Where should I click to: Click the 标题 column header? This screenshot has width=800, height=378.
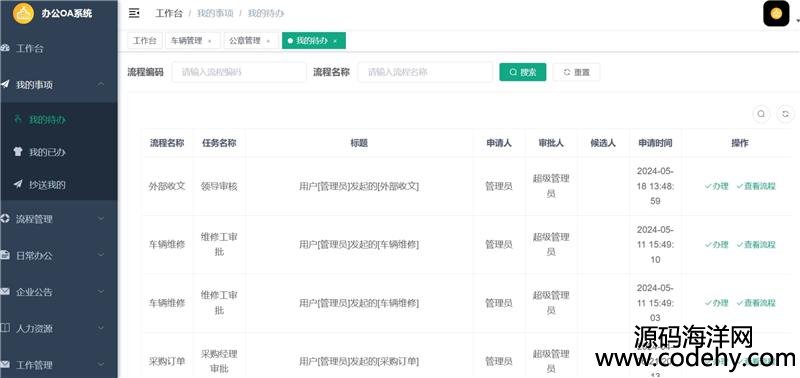(x=359, y=143)
